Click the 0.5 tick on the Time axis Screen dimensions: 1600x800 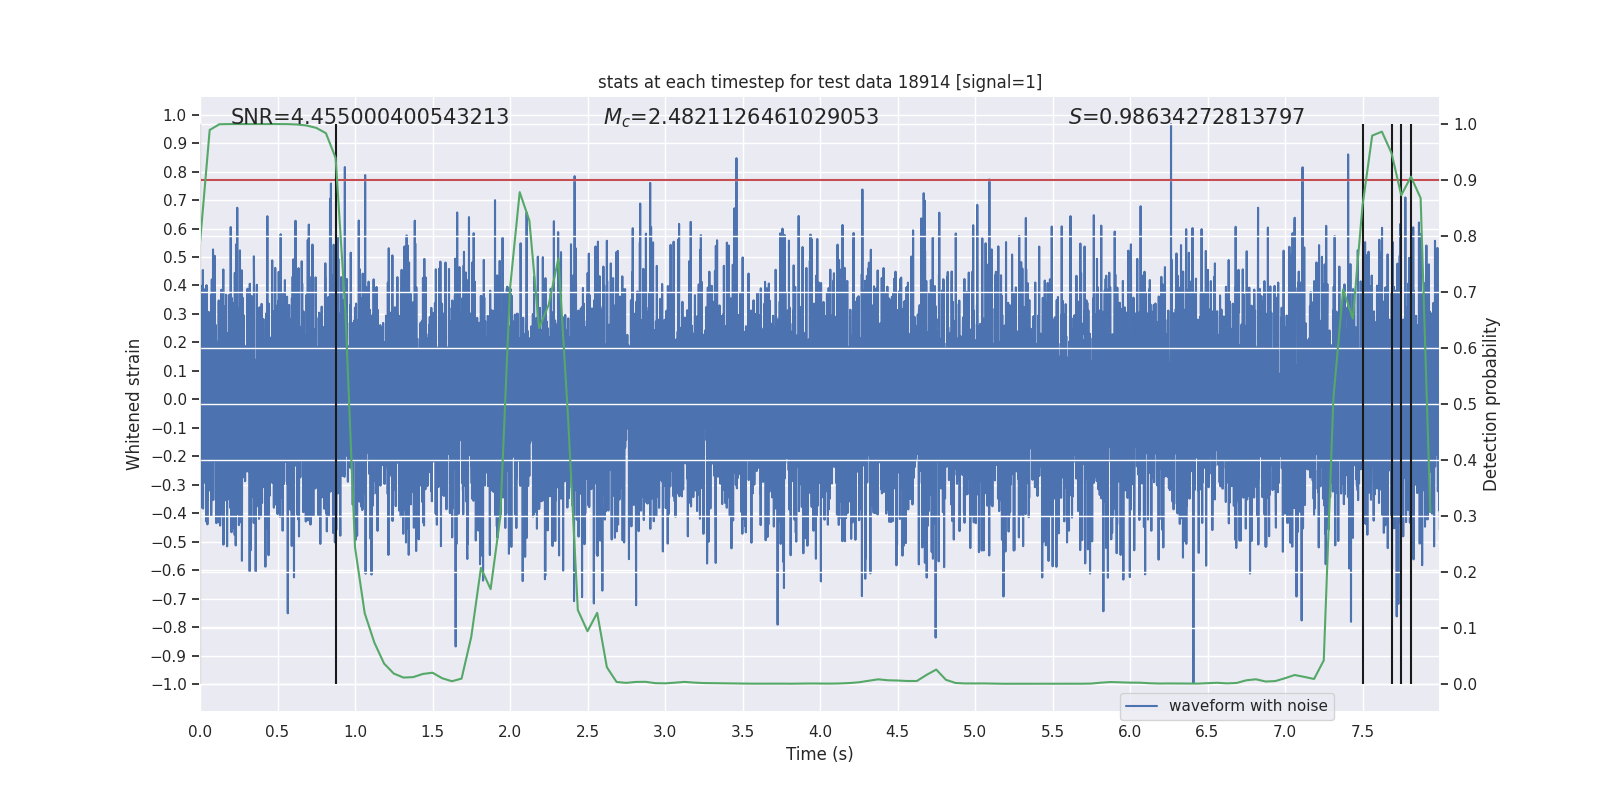(x=277, y=731)
